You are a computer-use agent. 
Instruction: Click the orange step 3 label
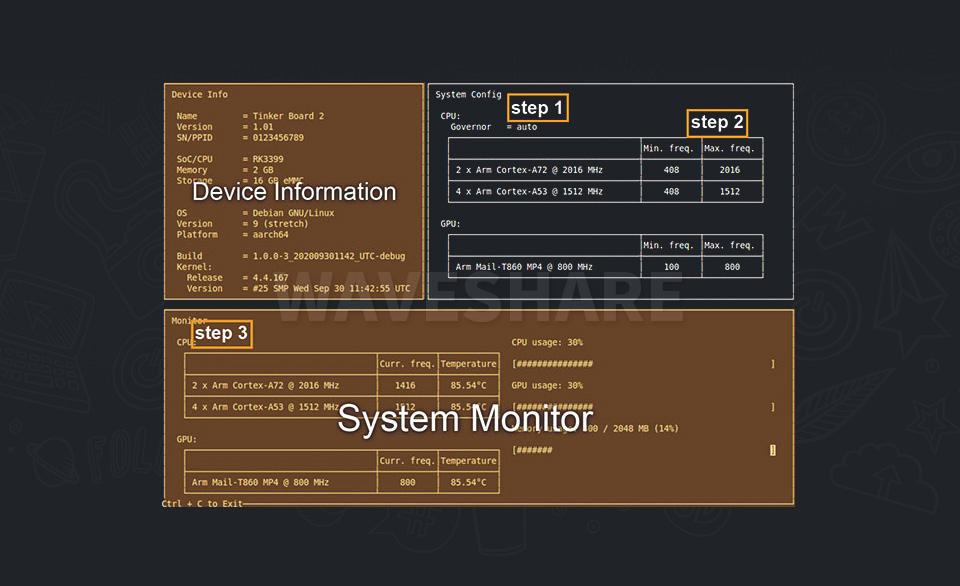pos(221,334)
